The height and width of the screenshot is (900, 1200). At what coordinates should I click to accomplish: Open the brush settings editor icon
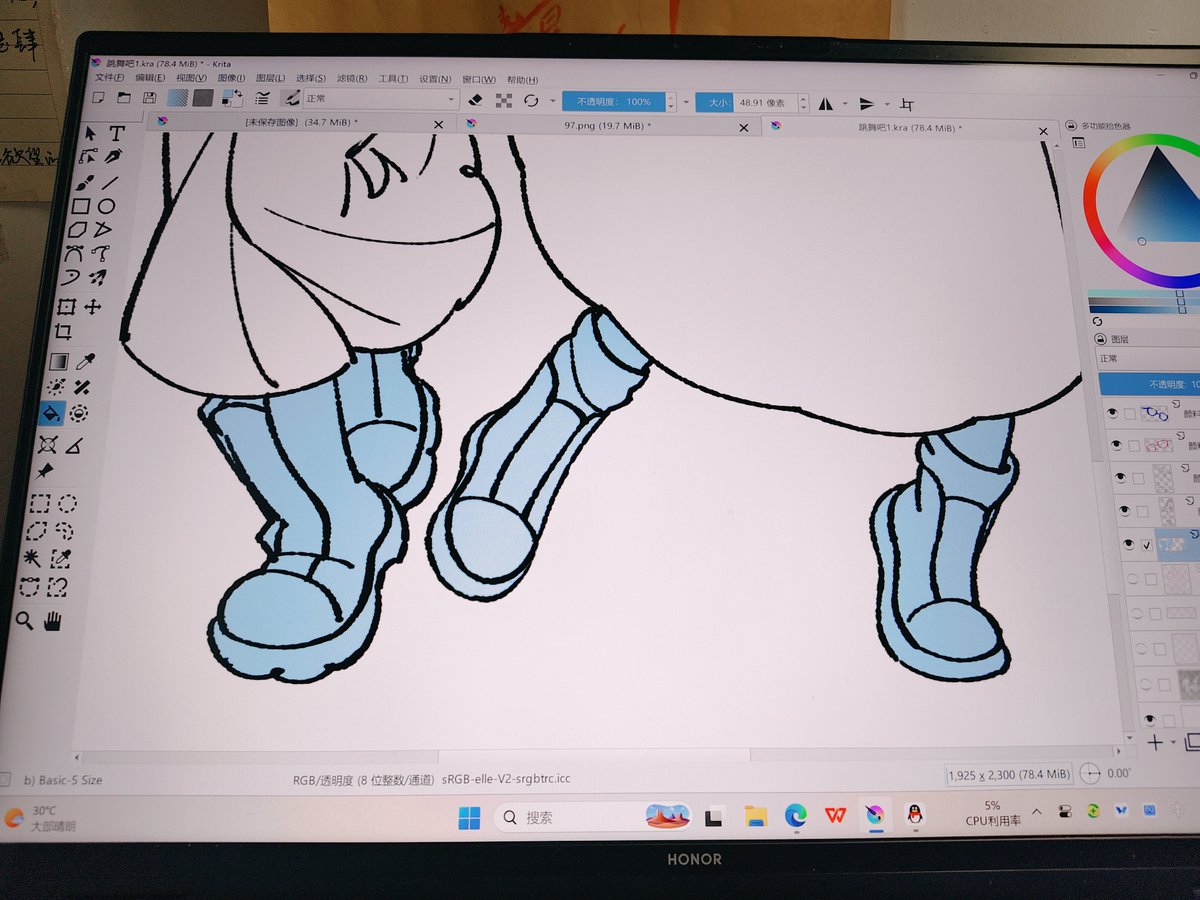pos(262,99)
